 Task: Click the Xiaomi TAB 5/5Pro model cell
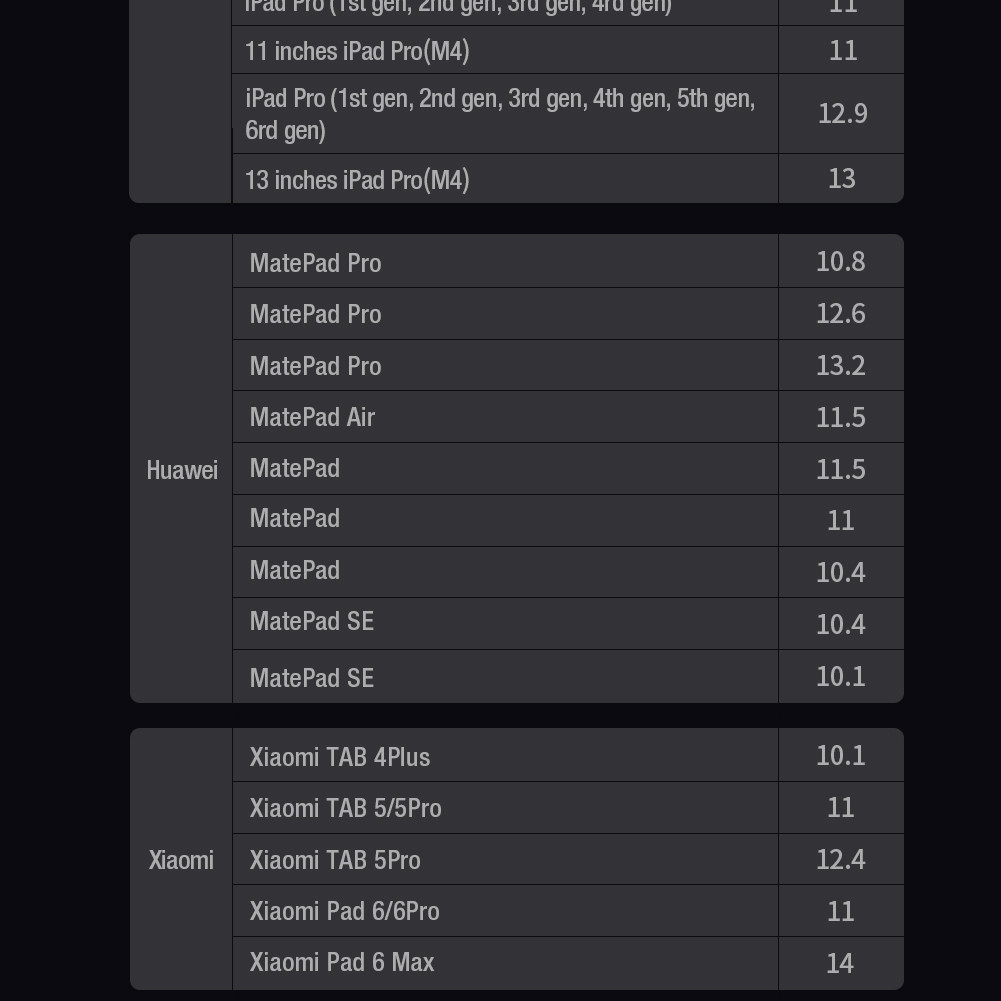pyautogui.click(x=345, y=808)
